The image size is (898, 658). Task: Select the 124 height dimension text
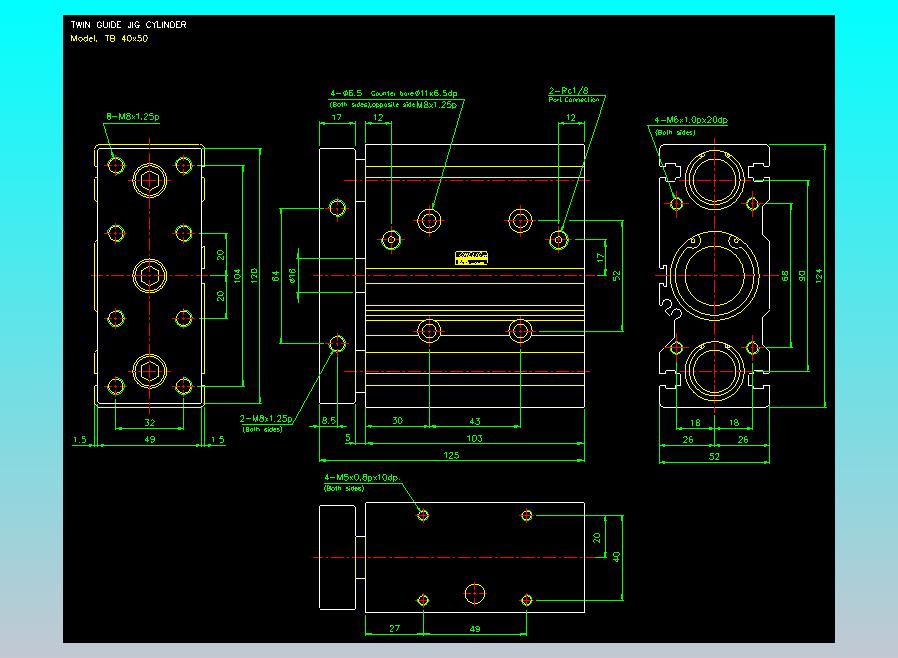click(820, 275)
